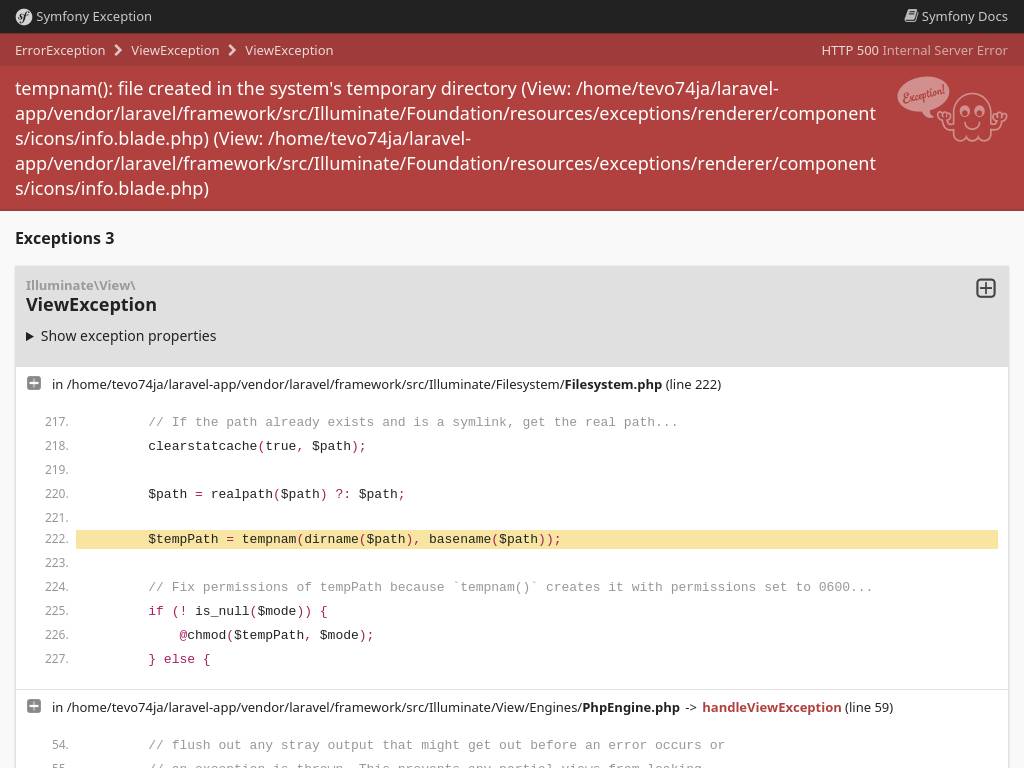The width and height of the screenshot is (1024, 768).
Task: Click the handleViewException method name
Action: point(771,707)
